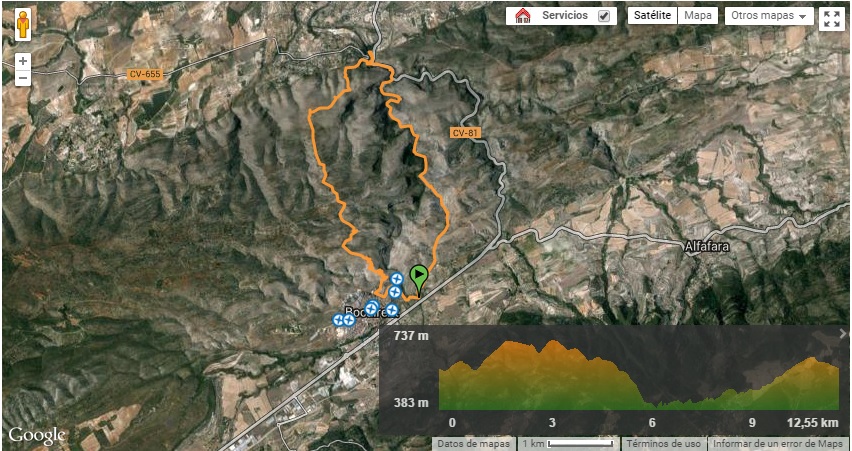
Task: Switch to Satélite view
Action: tap(653, 16)
